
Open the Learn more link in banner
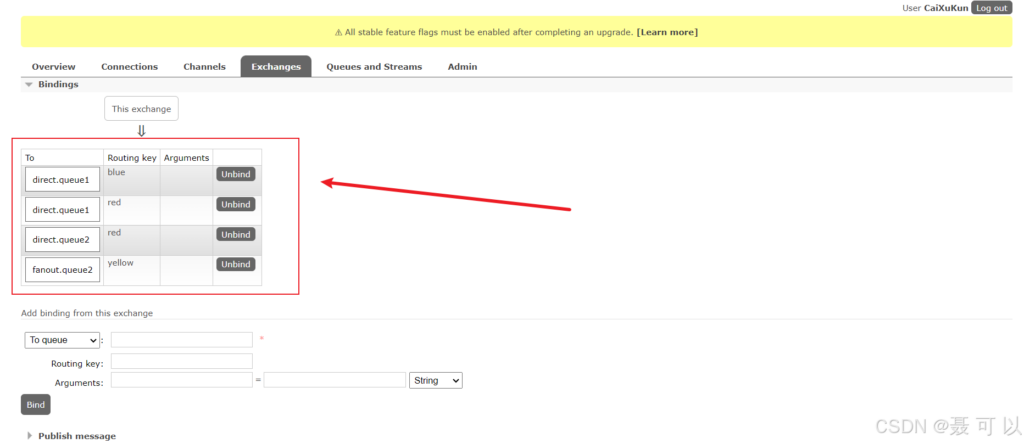[667, 32]
